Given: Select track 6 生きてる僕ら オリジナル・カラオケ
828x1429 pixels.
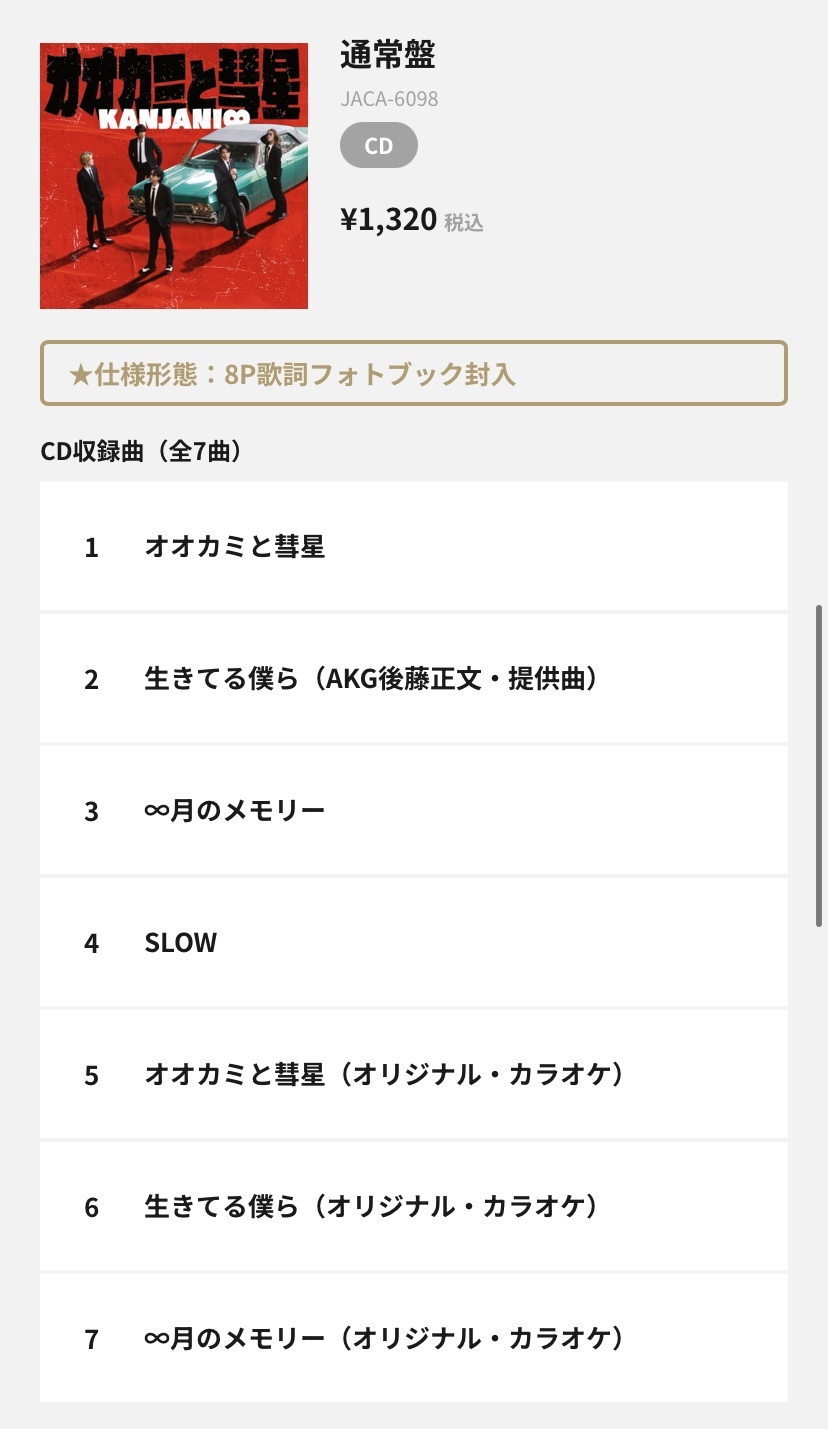Looking at the screenshot, I should (x=414, y=1206).
